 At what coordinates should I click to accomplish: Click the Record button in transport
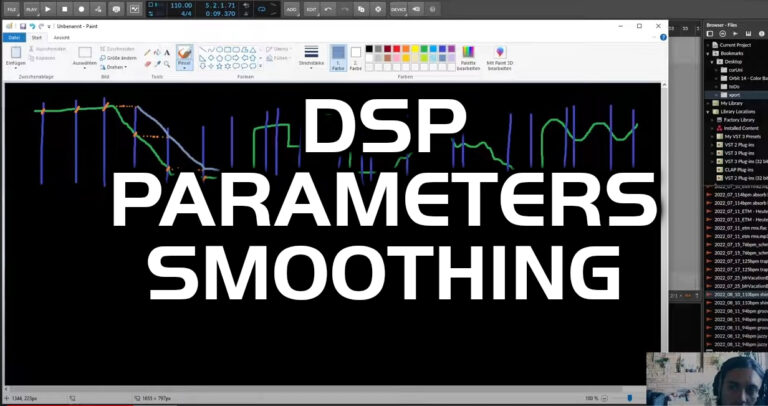tap(81, 8)
